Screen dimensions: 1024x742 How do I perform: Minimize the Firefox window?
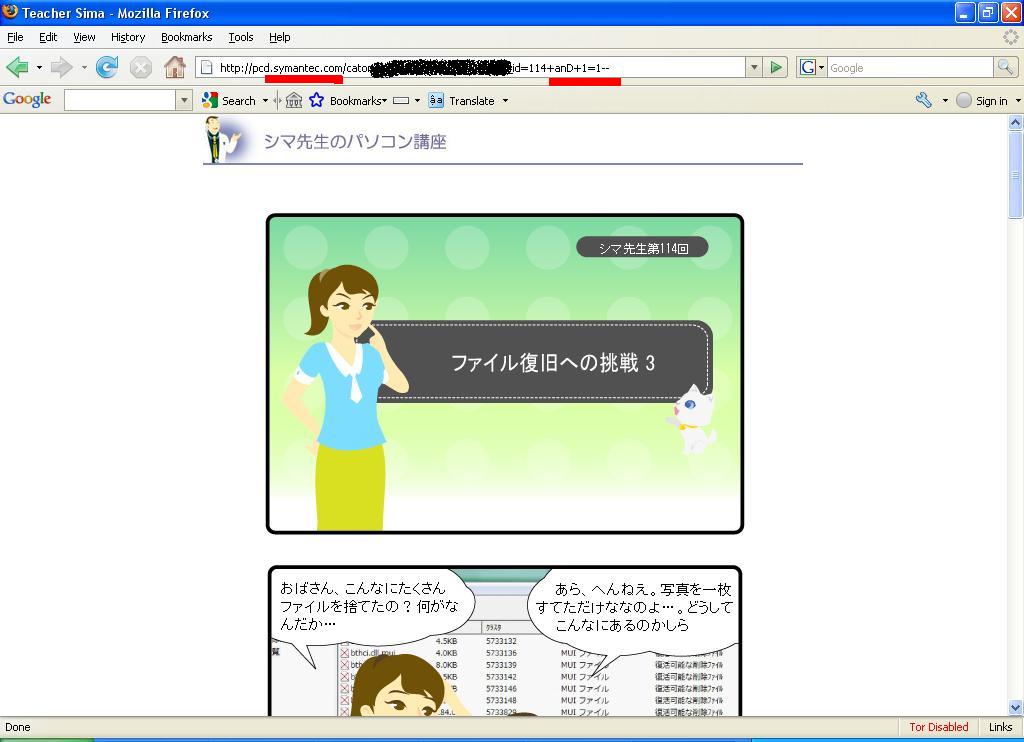click(965, 12)
